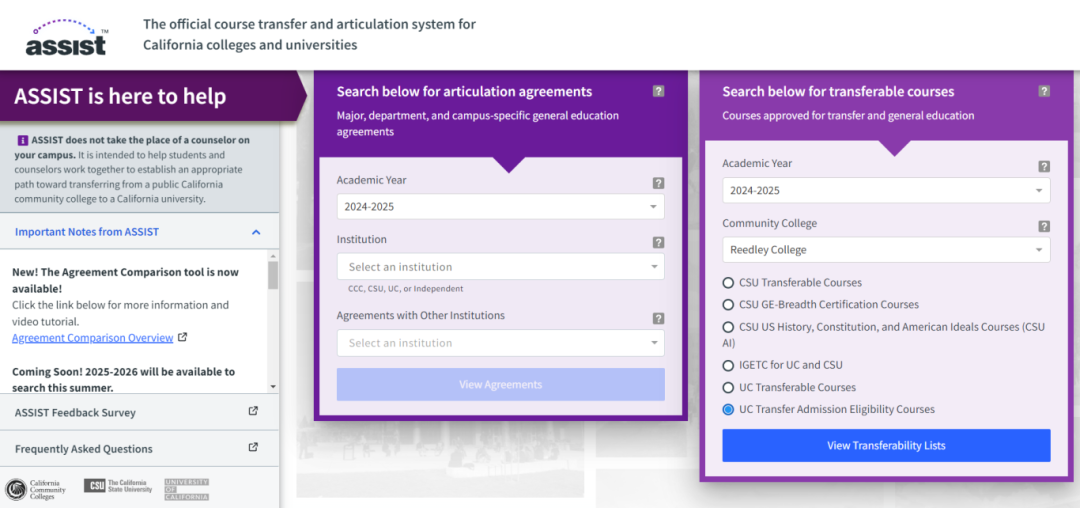
Task: Click help icon next to Community College label
Action: pyautogui.click(x=1044, y=226)
